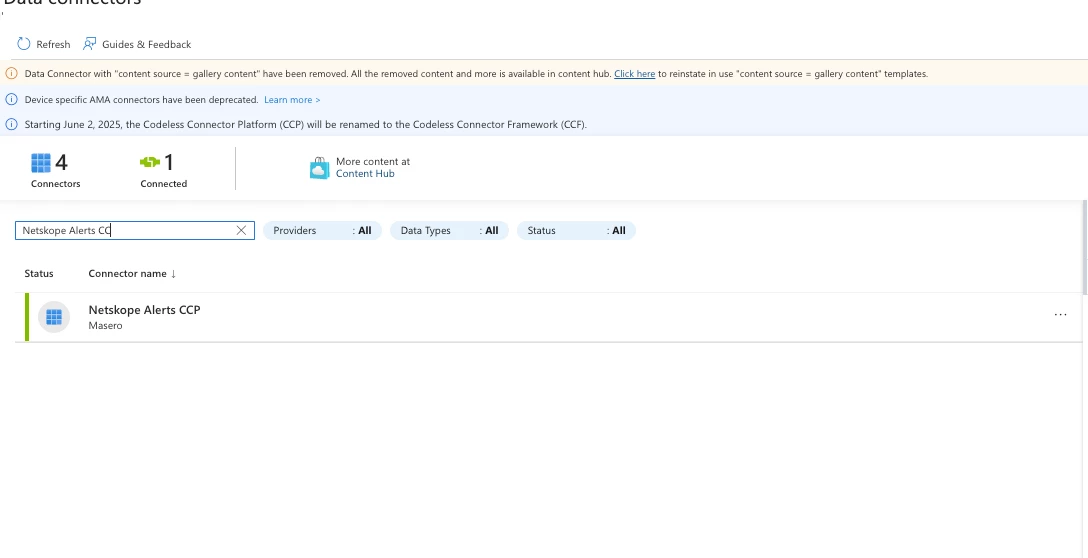This screenshot has width=1088, height=558.
Task: Open the Learn more link
Action: pyautogui.click(x=292, y=100)
